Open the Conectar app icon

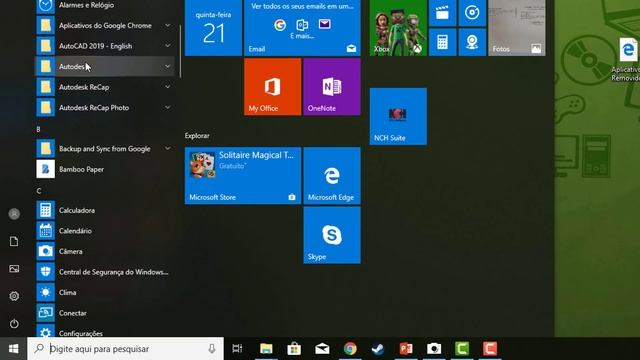[x=45, y=313]
